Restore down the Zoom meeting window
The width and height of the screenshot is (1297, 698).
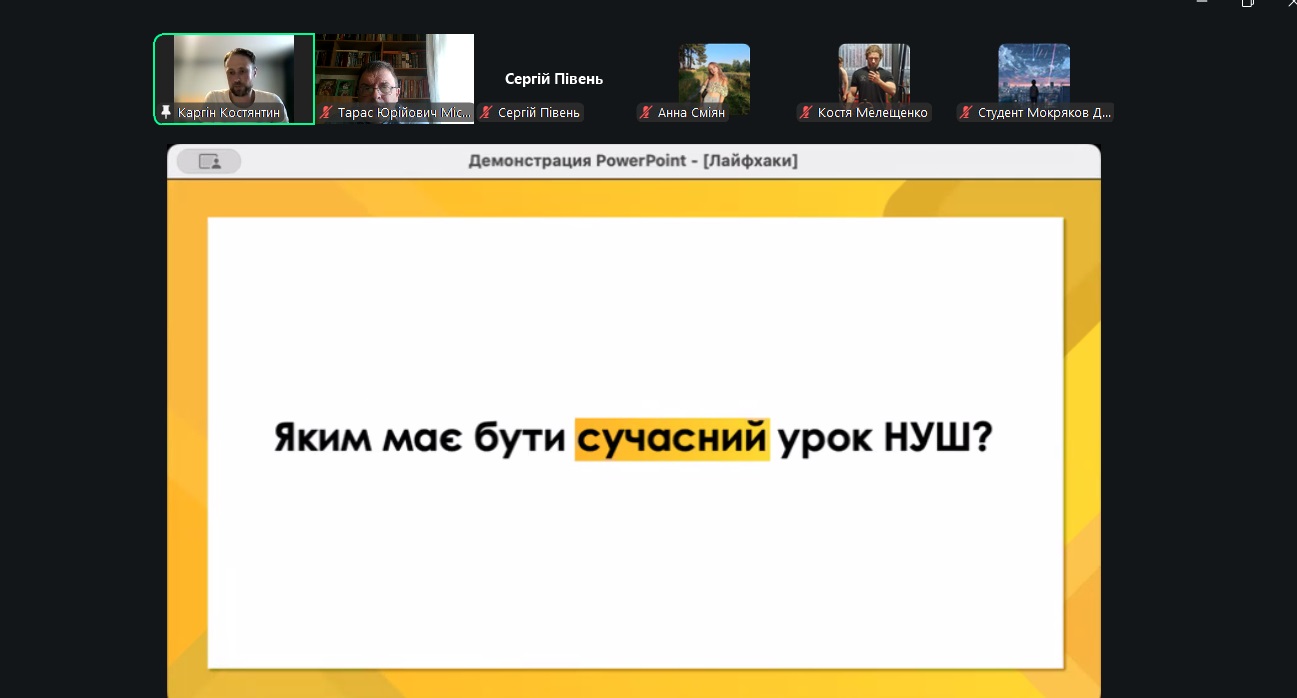click(1247, 3)
